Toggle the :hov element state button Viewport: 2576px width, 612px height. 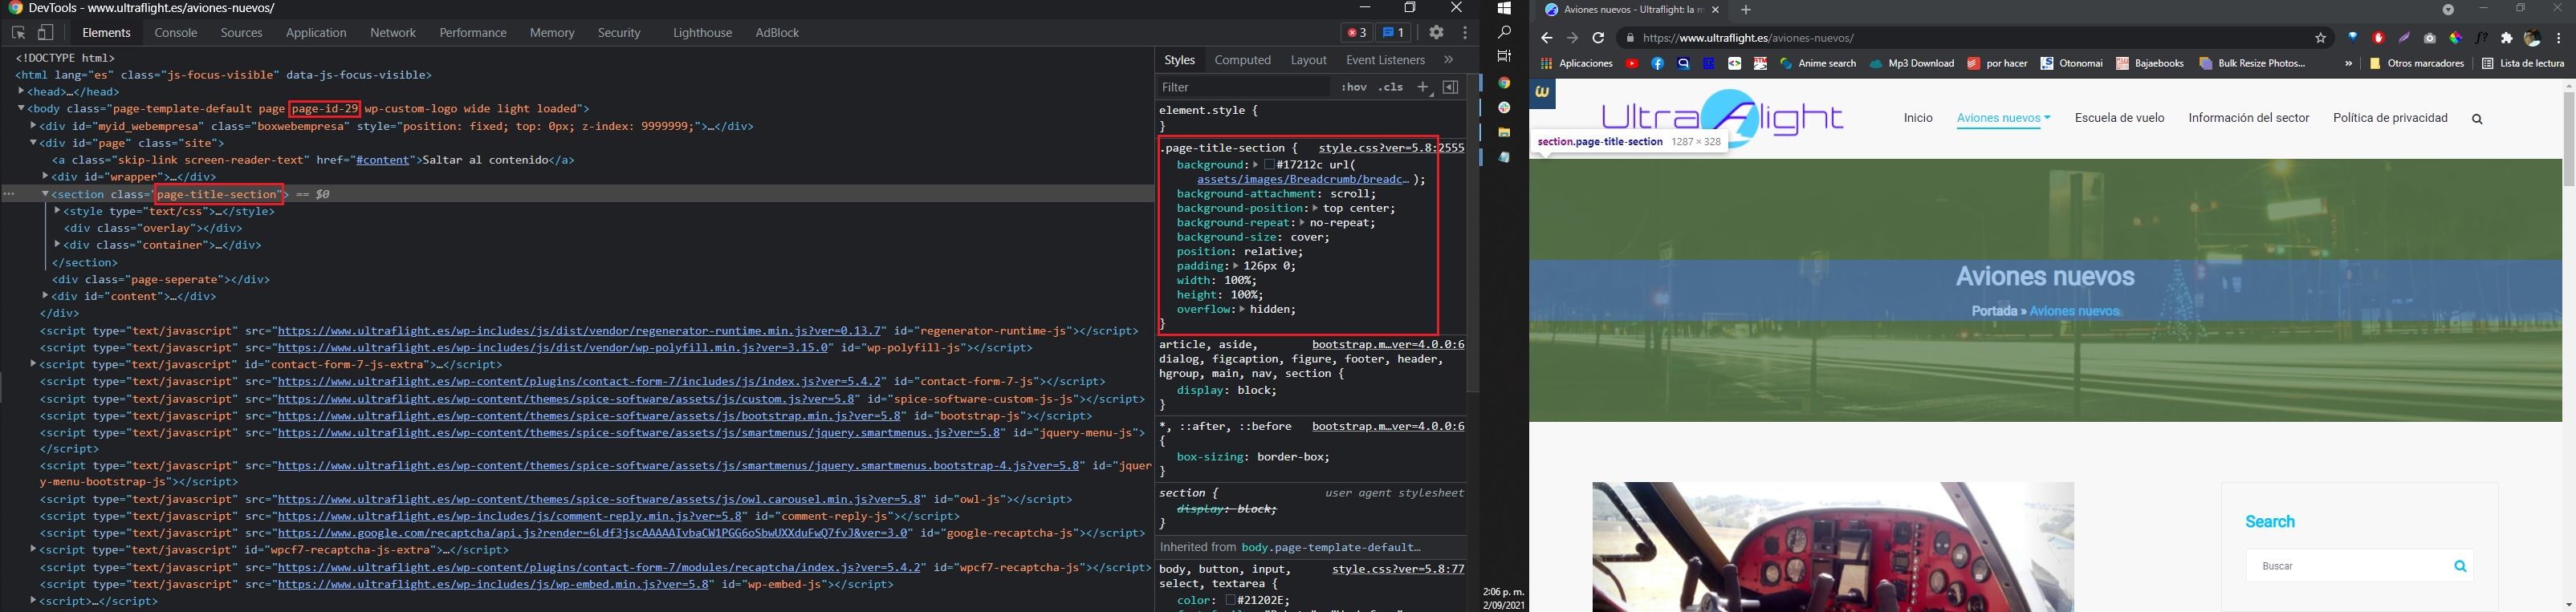[1354, 88]
